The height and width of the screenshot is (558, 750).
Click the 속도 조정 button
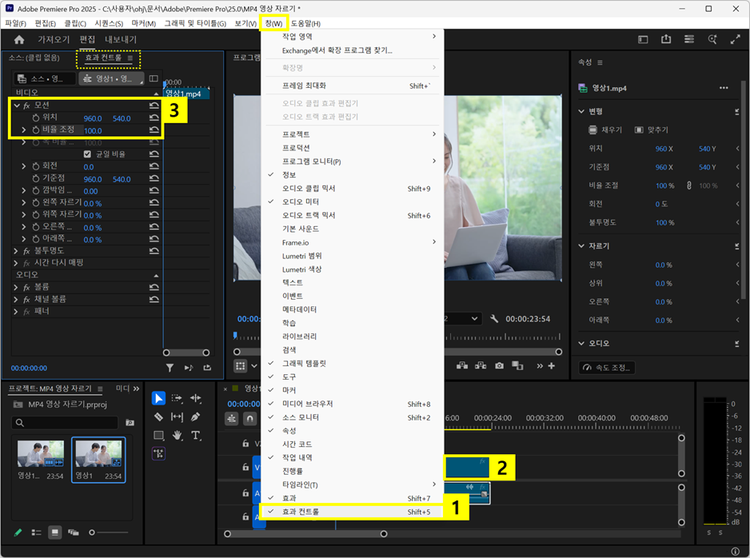tap(607, 368)
